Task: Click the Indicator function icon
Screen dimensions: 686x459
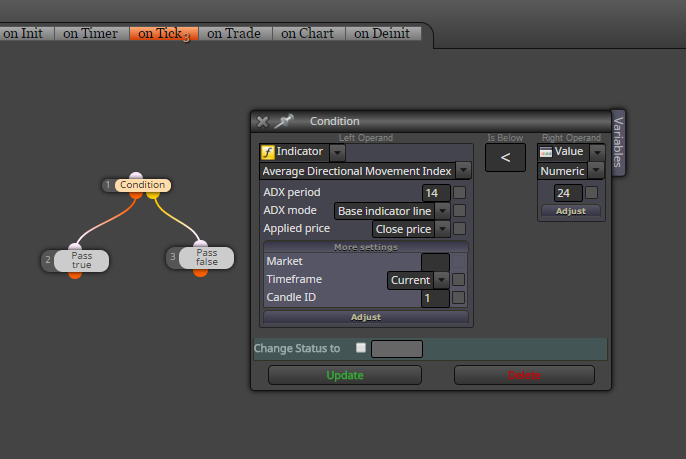Action: pos(268,152)
